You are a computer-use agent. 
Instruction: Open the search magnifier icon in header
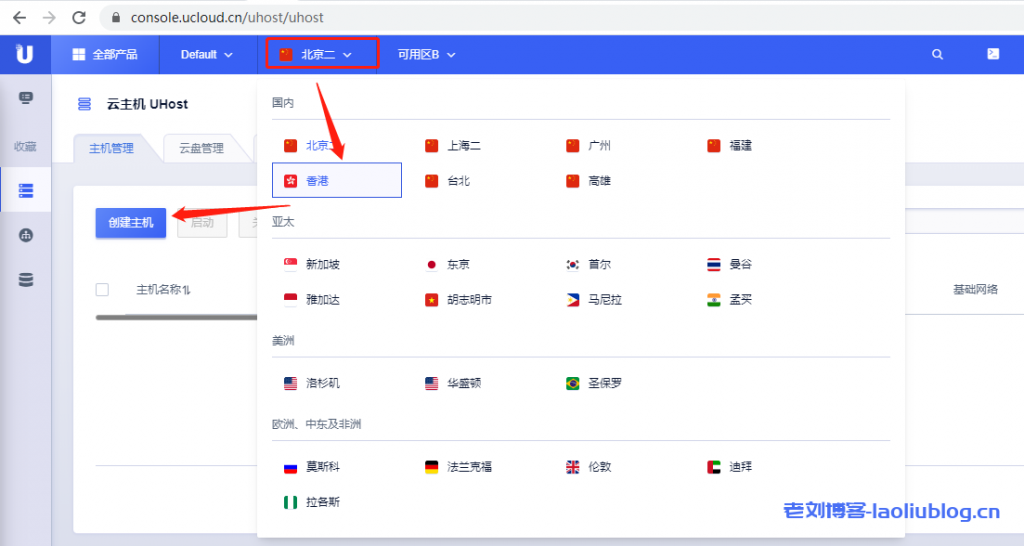pos(937,55)
